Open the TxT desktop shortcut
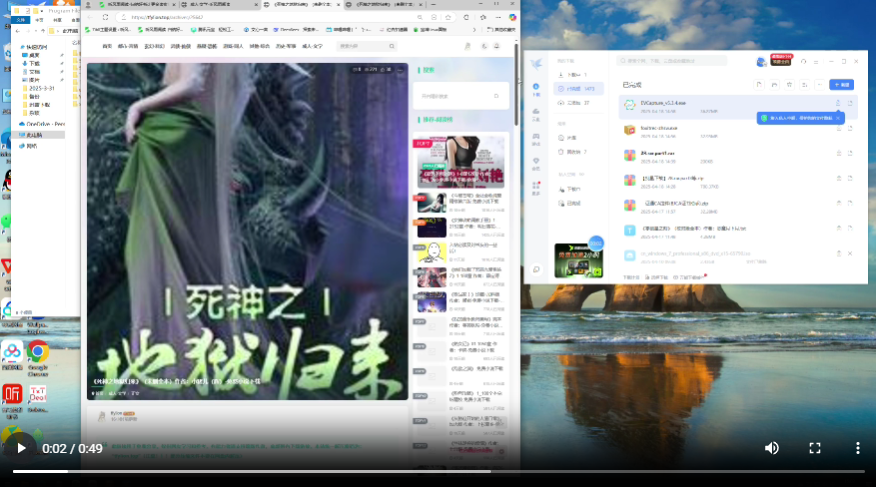This screenshot has width=876, height=487. [x=37, y=399]
